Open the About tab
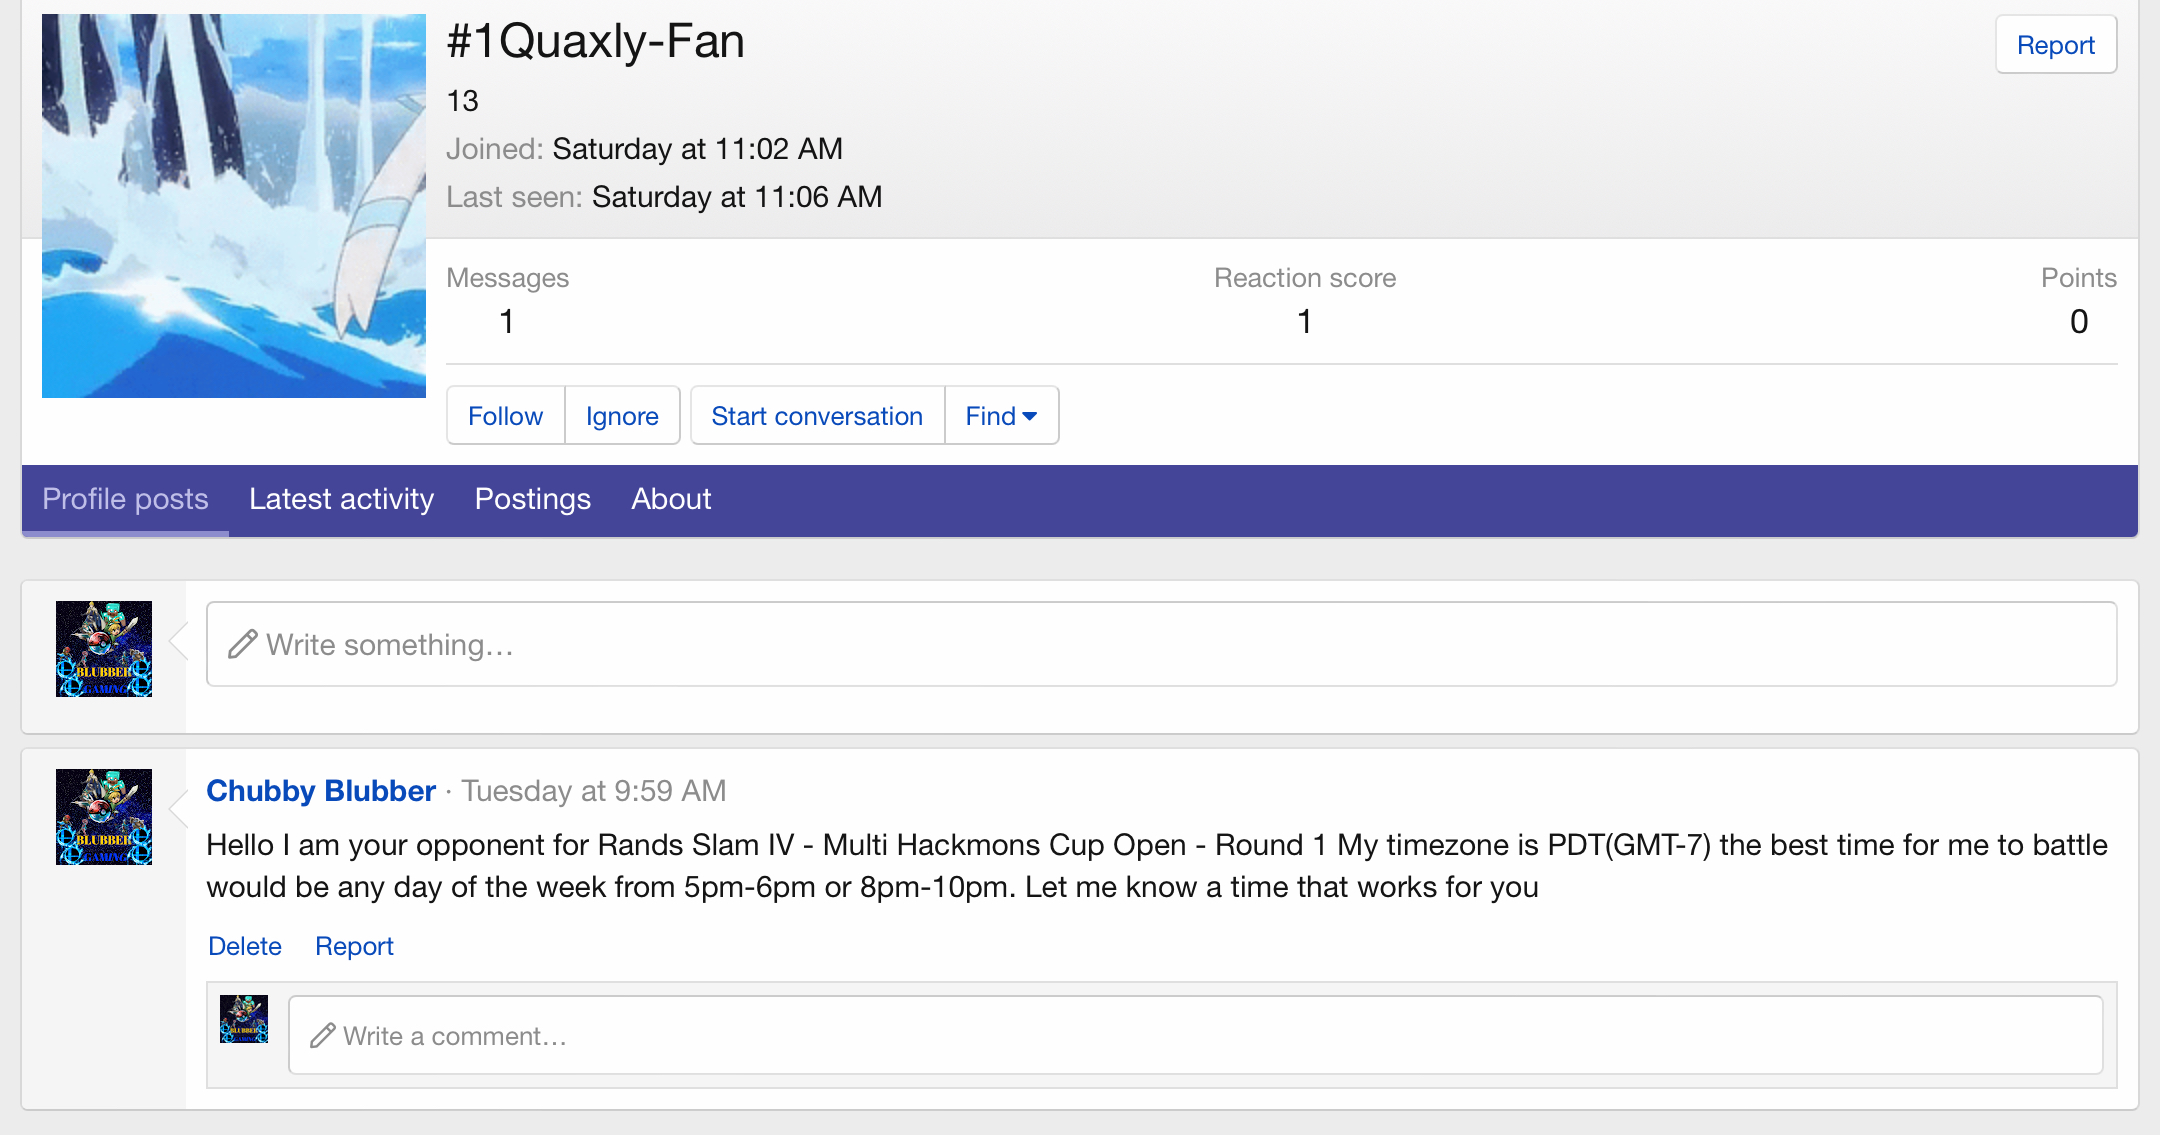The height and width of the screenshot is (1135, 2160). (671, 499)
